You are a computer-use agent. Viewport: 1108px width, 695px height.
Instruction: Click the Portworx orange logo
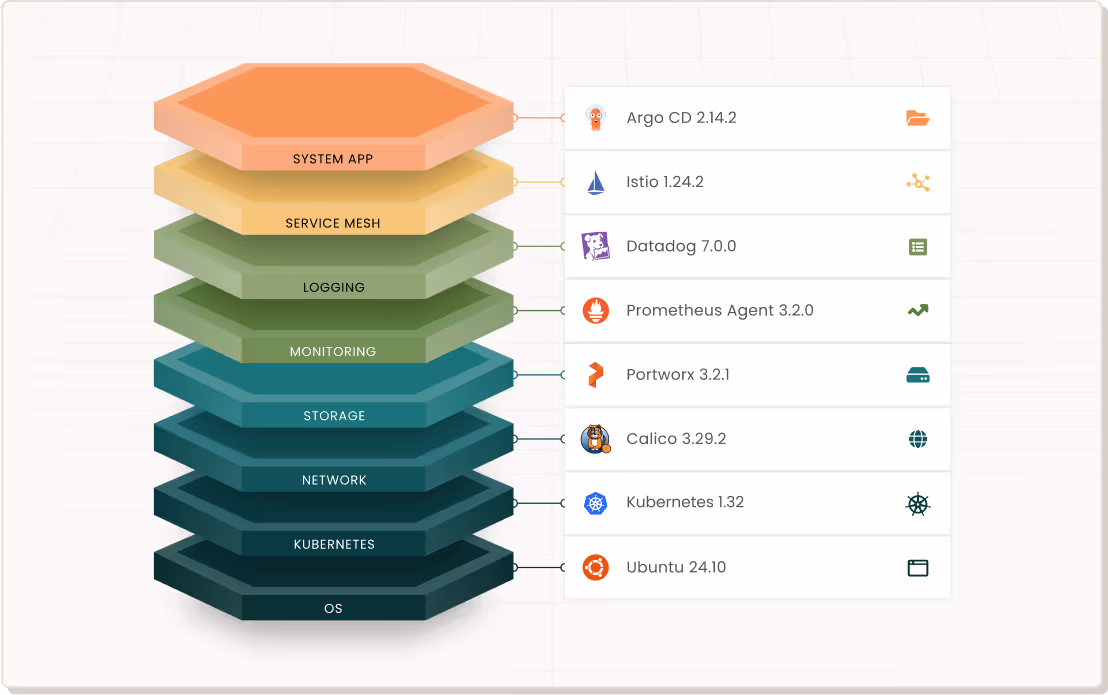click(x=596, y=375)
